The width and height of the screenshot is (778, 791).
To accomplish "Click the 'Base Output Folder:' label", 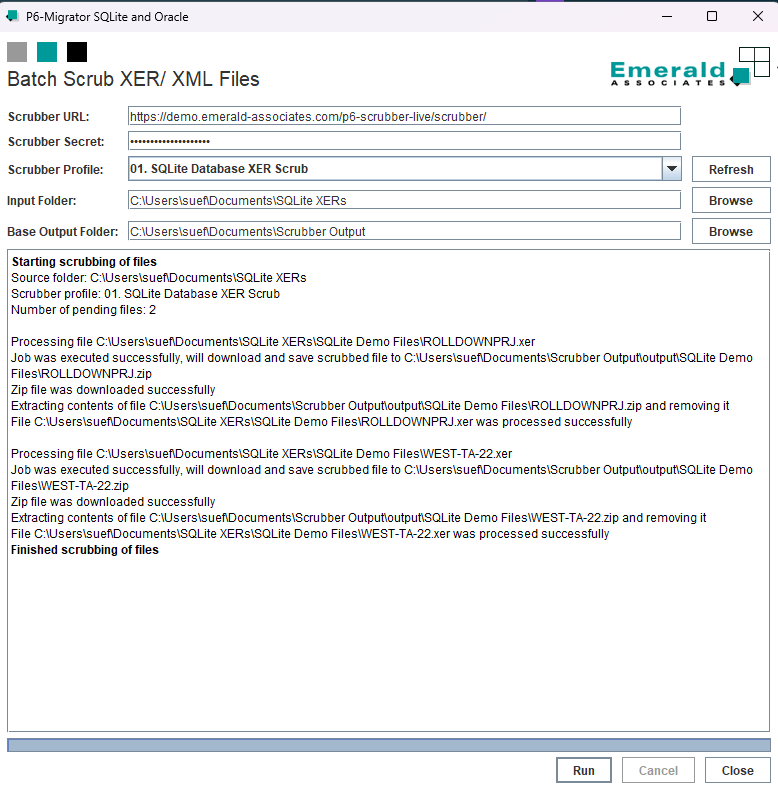I will [63, 232].
